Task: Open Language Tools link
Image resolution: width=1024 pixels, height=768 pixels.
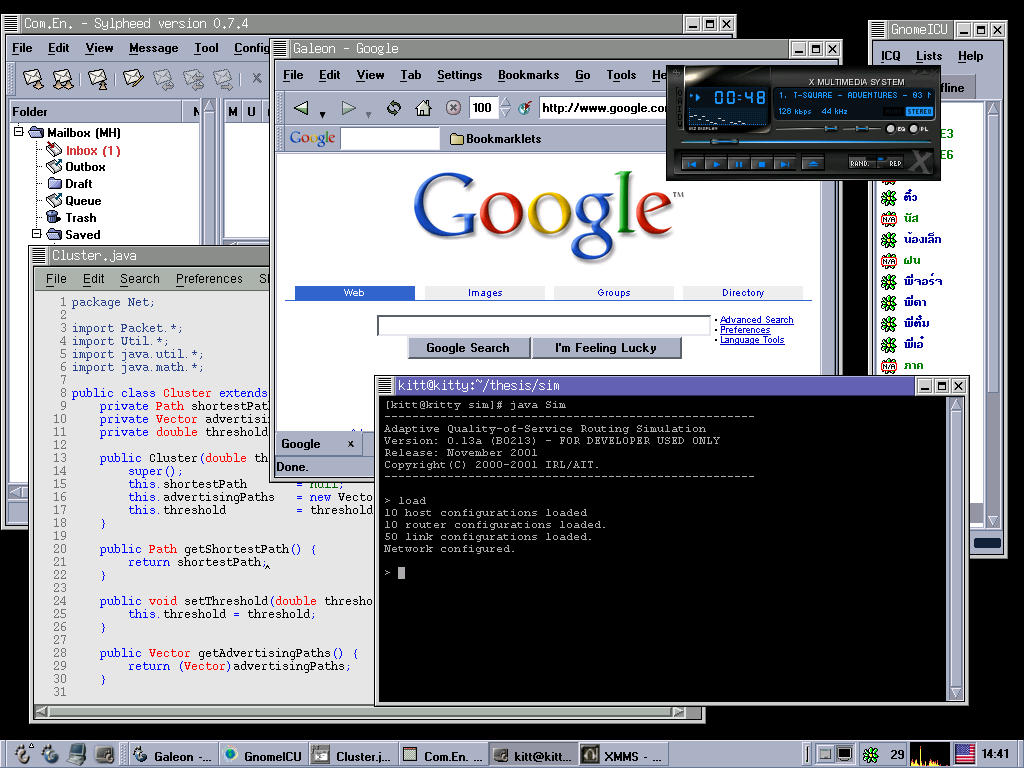Action: (752, 340)
